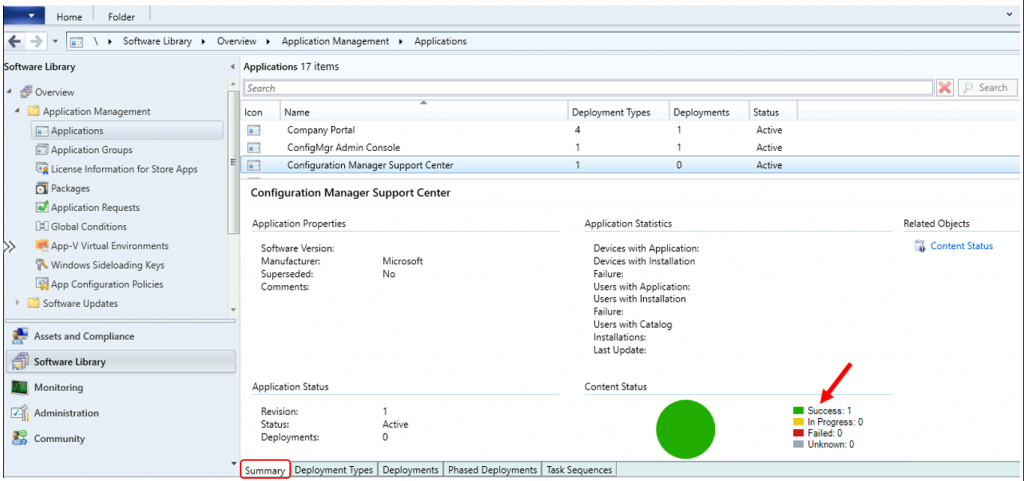The width and height of the screenshot is (1024, 481).
Task: Click the red Failed legend swatch
Action: coord(798,433)
